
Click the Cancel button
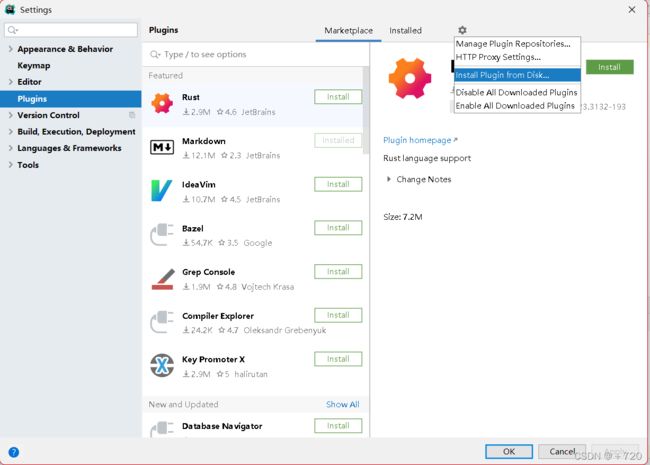click(562, 452)
